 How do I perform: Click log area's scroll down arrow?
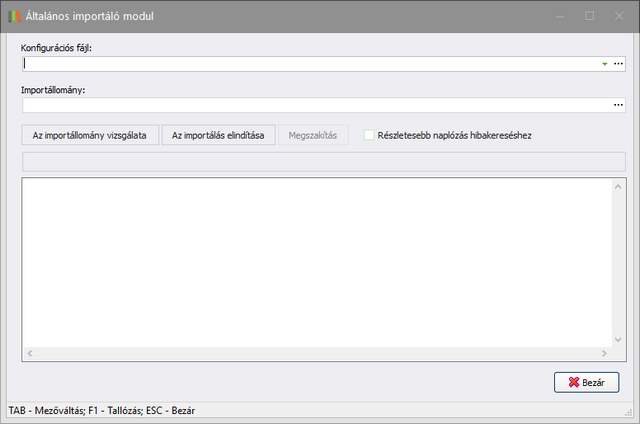(x=618, y=340)
